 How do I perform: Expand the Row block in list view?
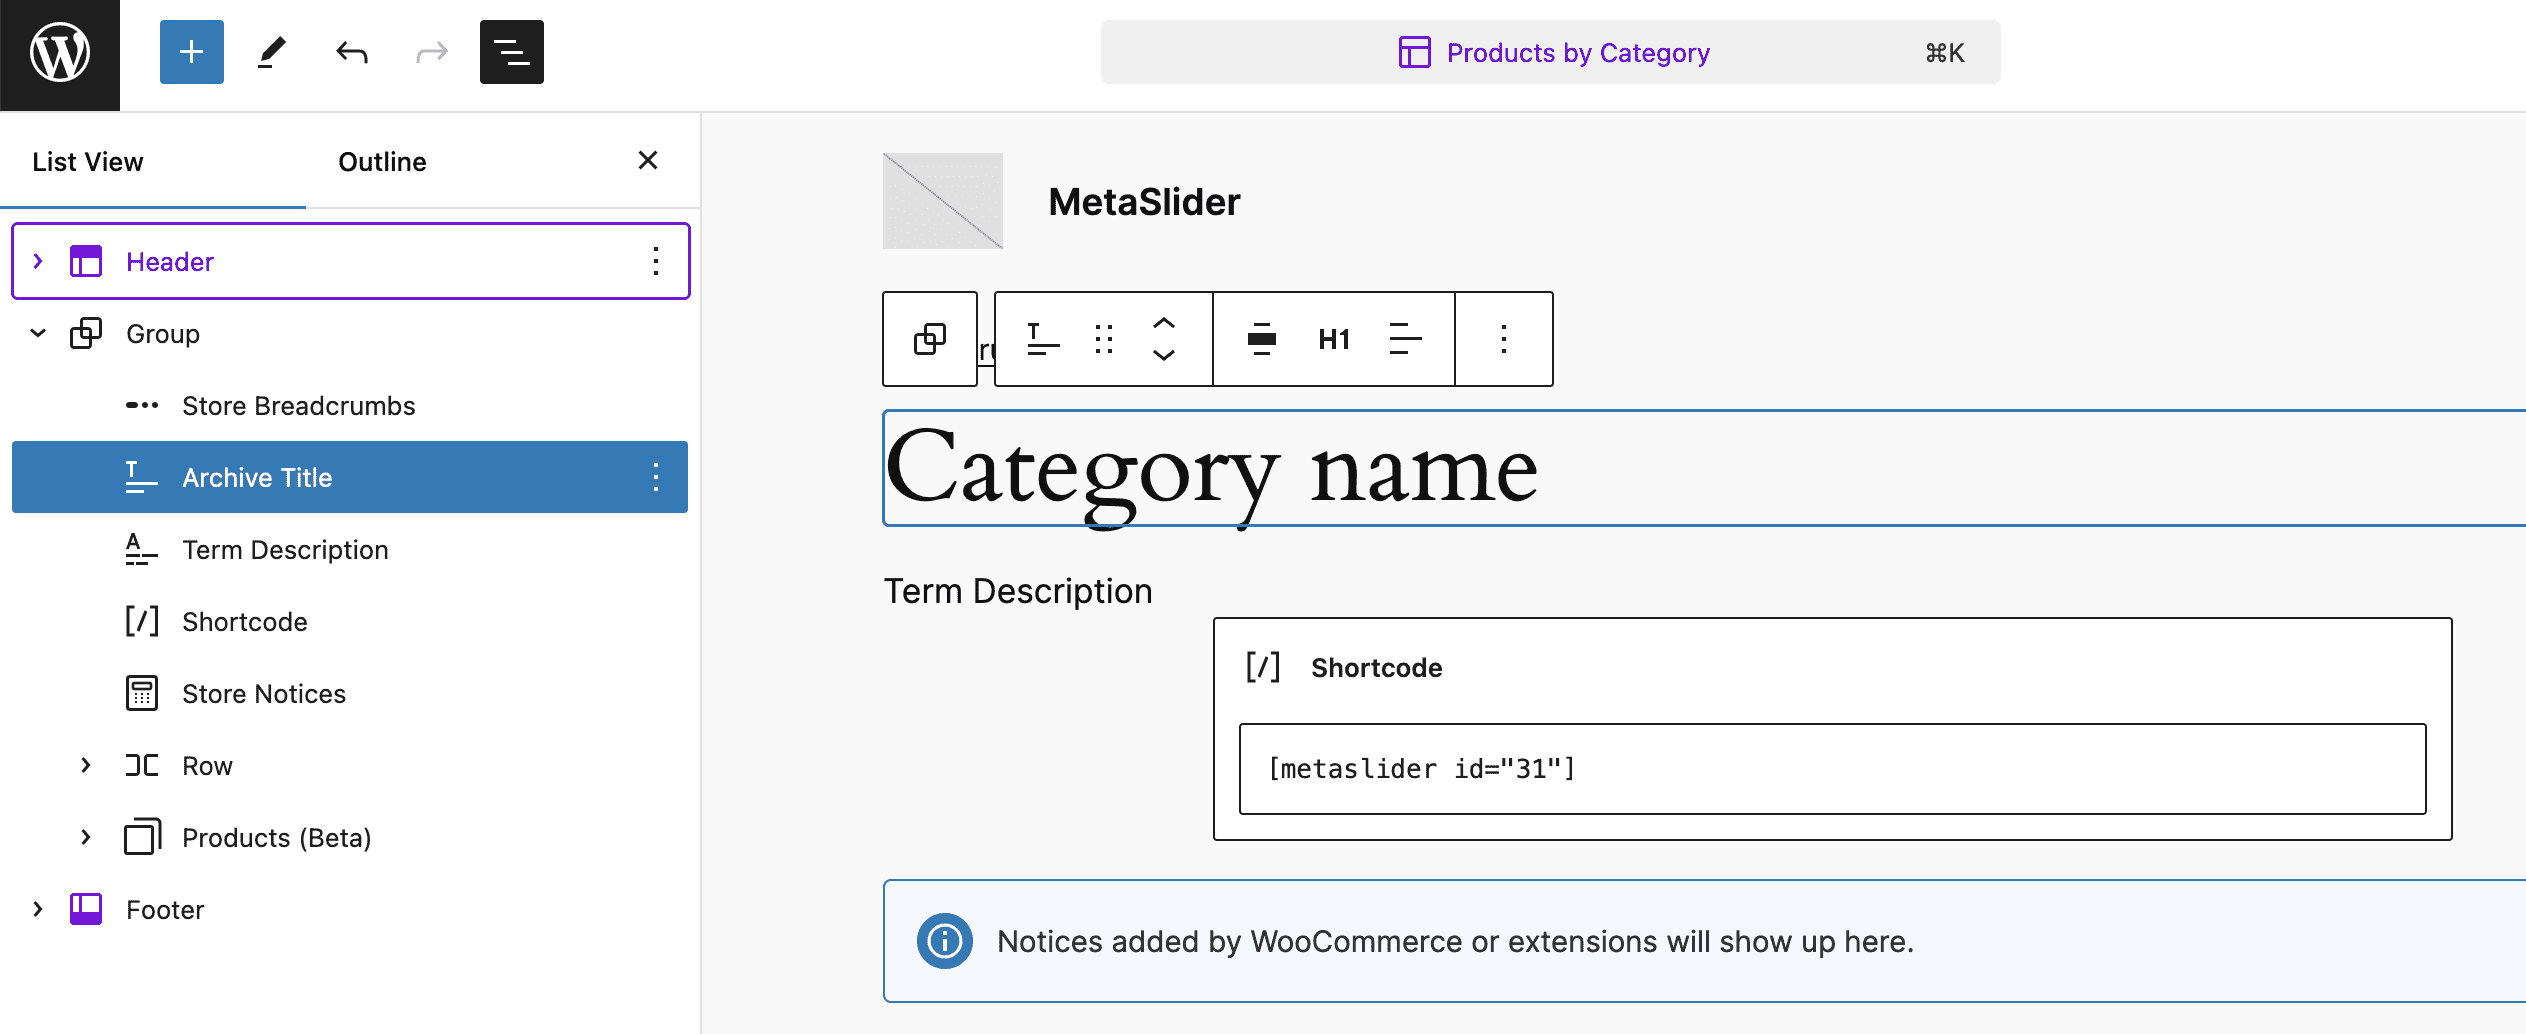86,766
